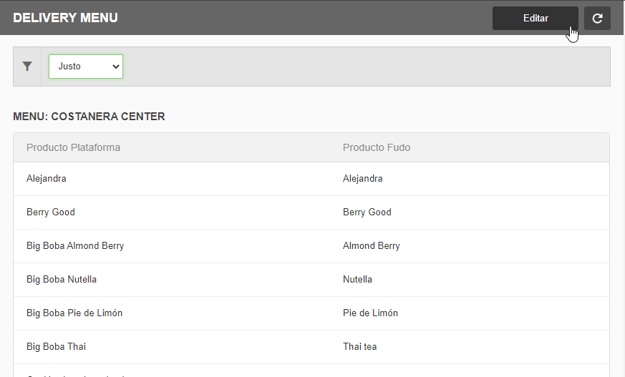
Task: Click the Editar button
Action: tap(535, 18)
